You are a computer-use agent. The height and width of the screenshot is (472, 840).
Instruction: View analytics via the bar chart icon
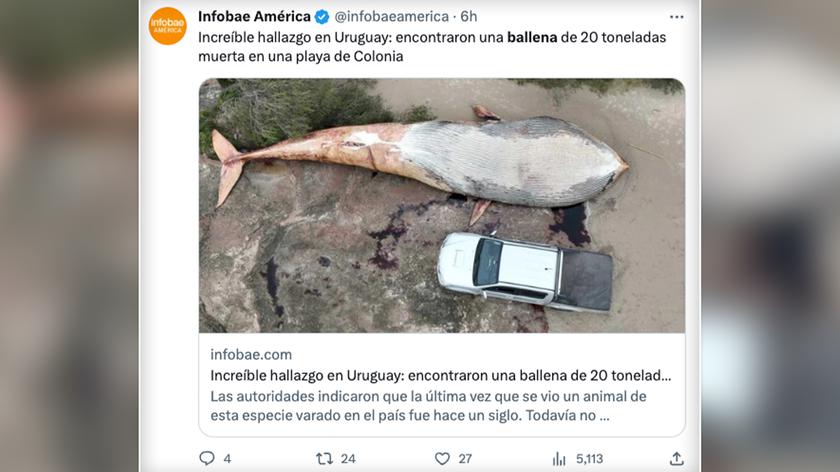(x=559, y=459)
